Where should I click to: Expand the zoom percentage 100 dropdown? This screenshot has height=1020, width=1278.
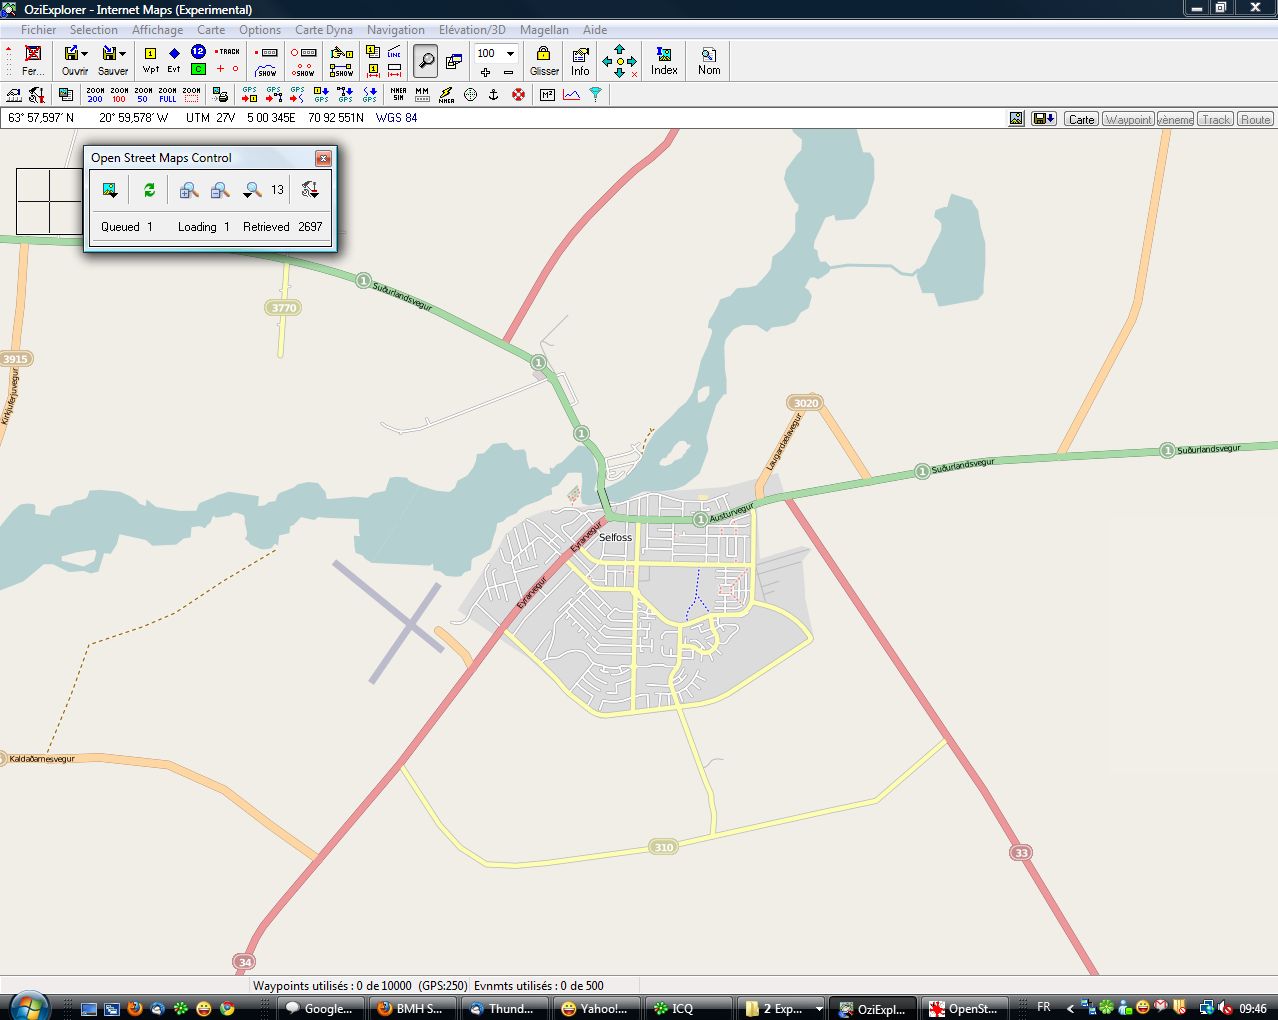coord(510,53)
